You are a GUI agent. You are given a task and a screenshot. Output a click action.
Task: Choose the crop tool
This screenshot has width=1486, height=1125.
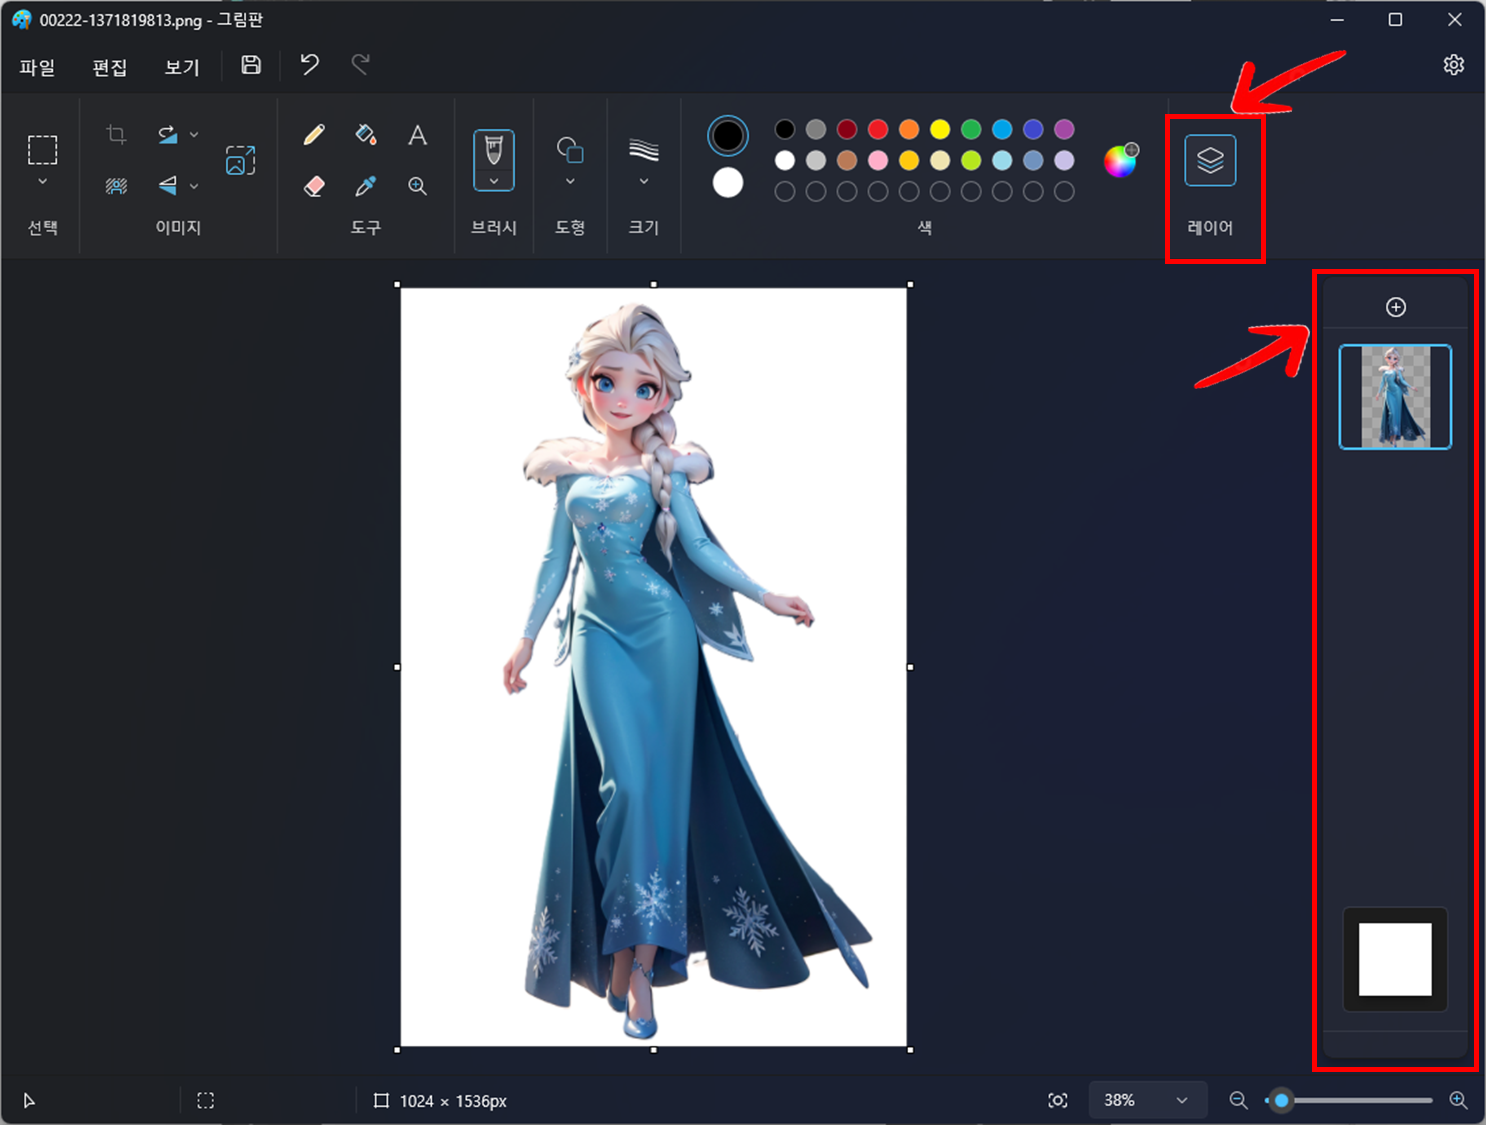pyautogui.click(x=116, y=134)
